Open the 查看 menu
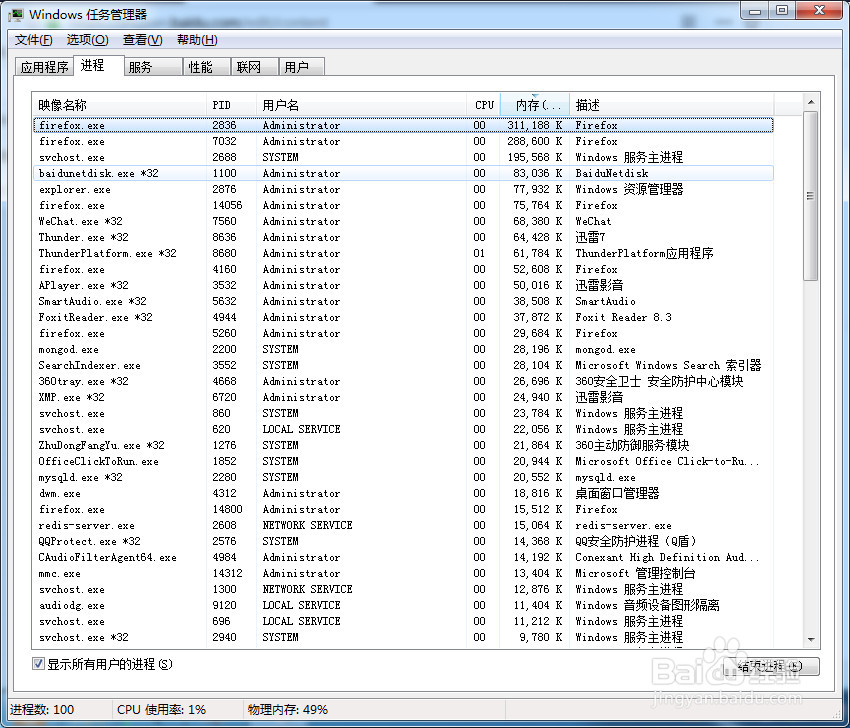Viewport: 850px width, 728px height. [x=140, y=40]
